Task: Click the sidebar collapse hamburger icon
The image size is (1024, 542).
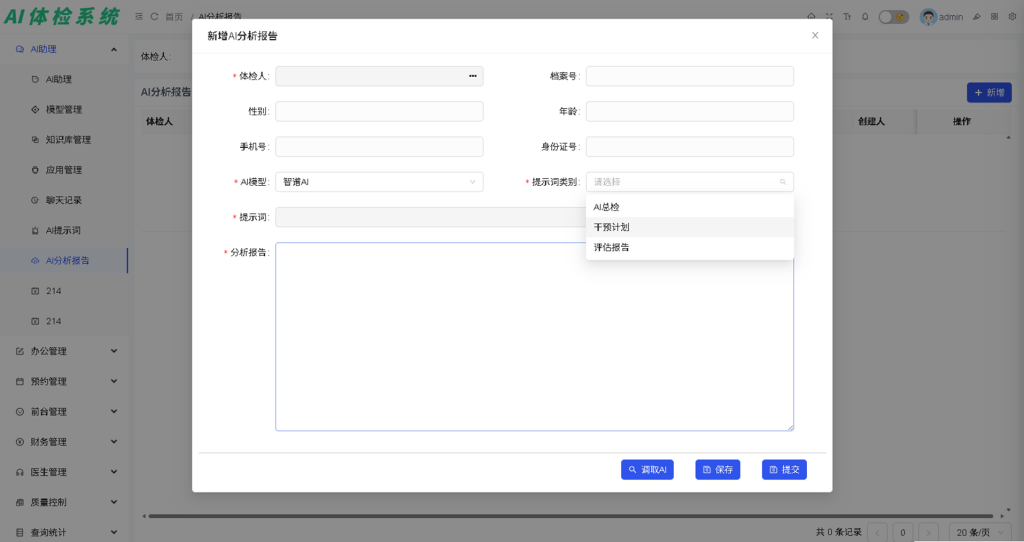Action: pyautogui.click(x=139, y=17)
